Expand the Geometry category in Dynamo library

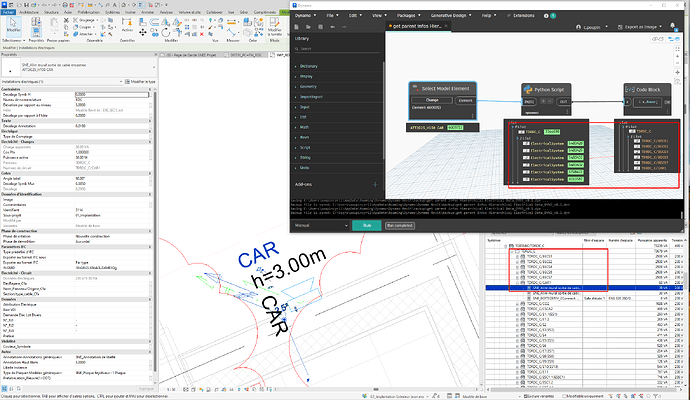click(x=308, y=87)
